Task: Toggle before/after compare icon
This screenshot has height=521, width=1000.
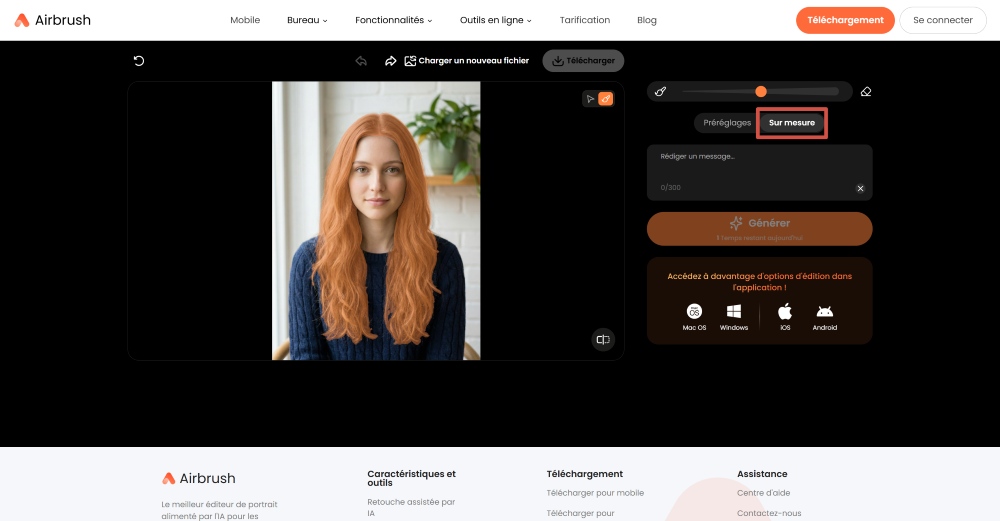Action: [603, 339]
